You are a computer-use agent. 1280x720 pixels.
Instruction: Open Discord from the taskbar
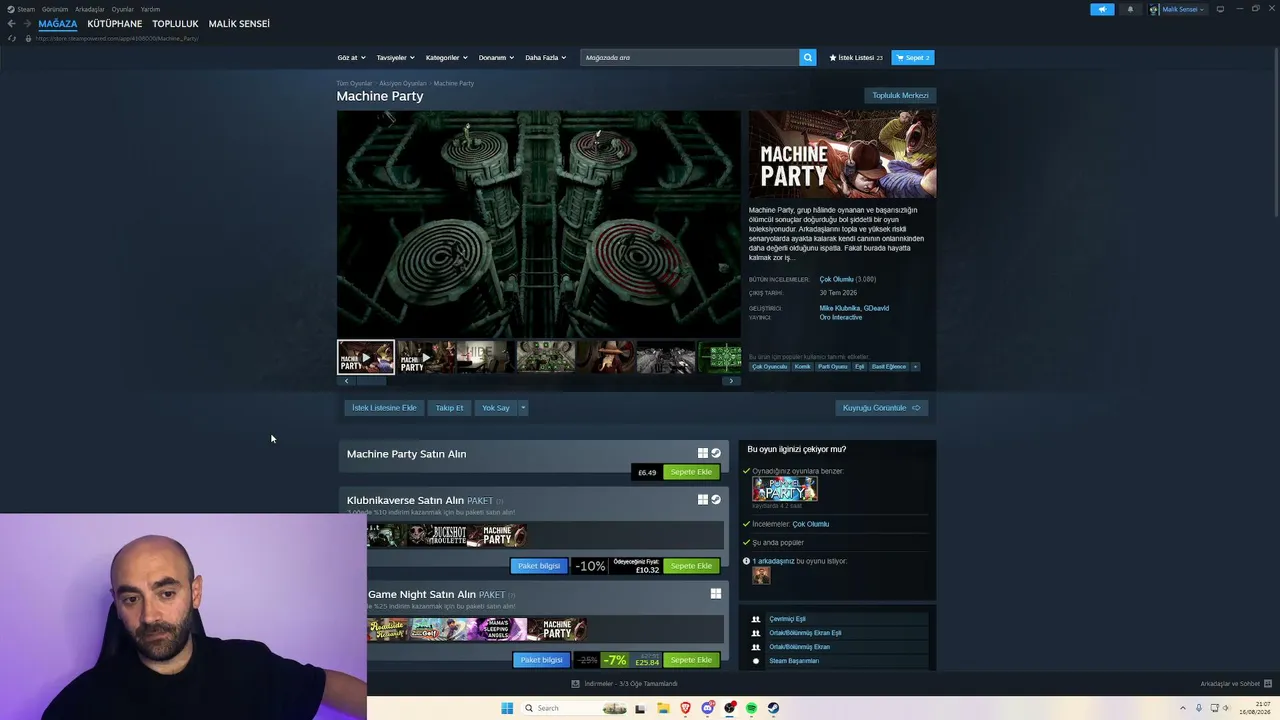(x=708, y=708)
